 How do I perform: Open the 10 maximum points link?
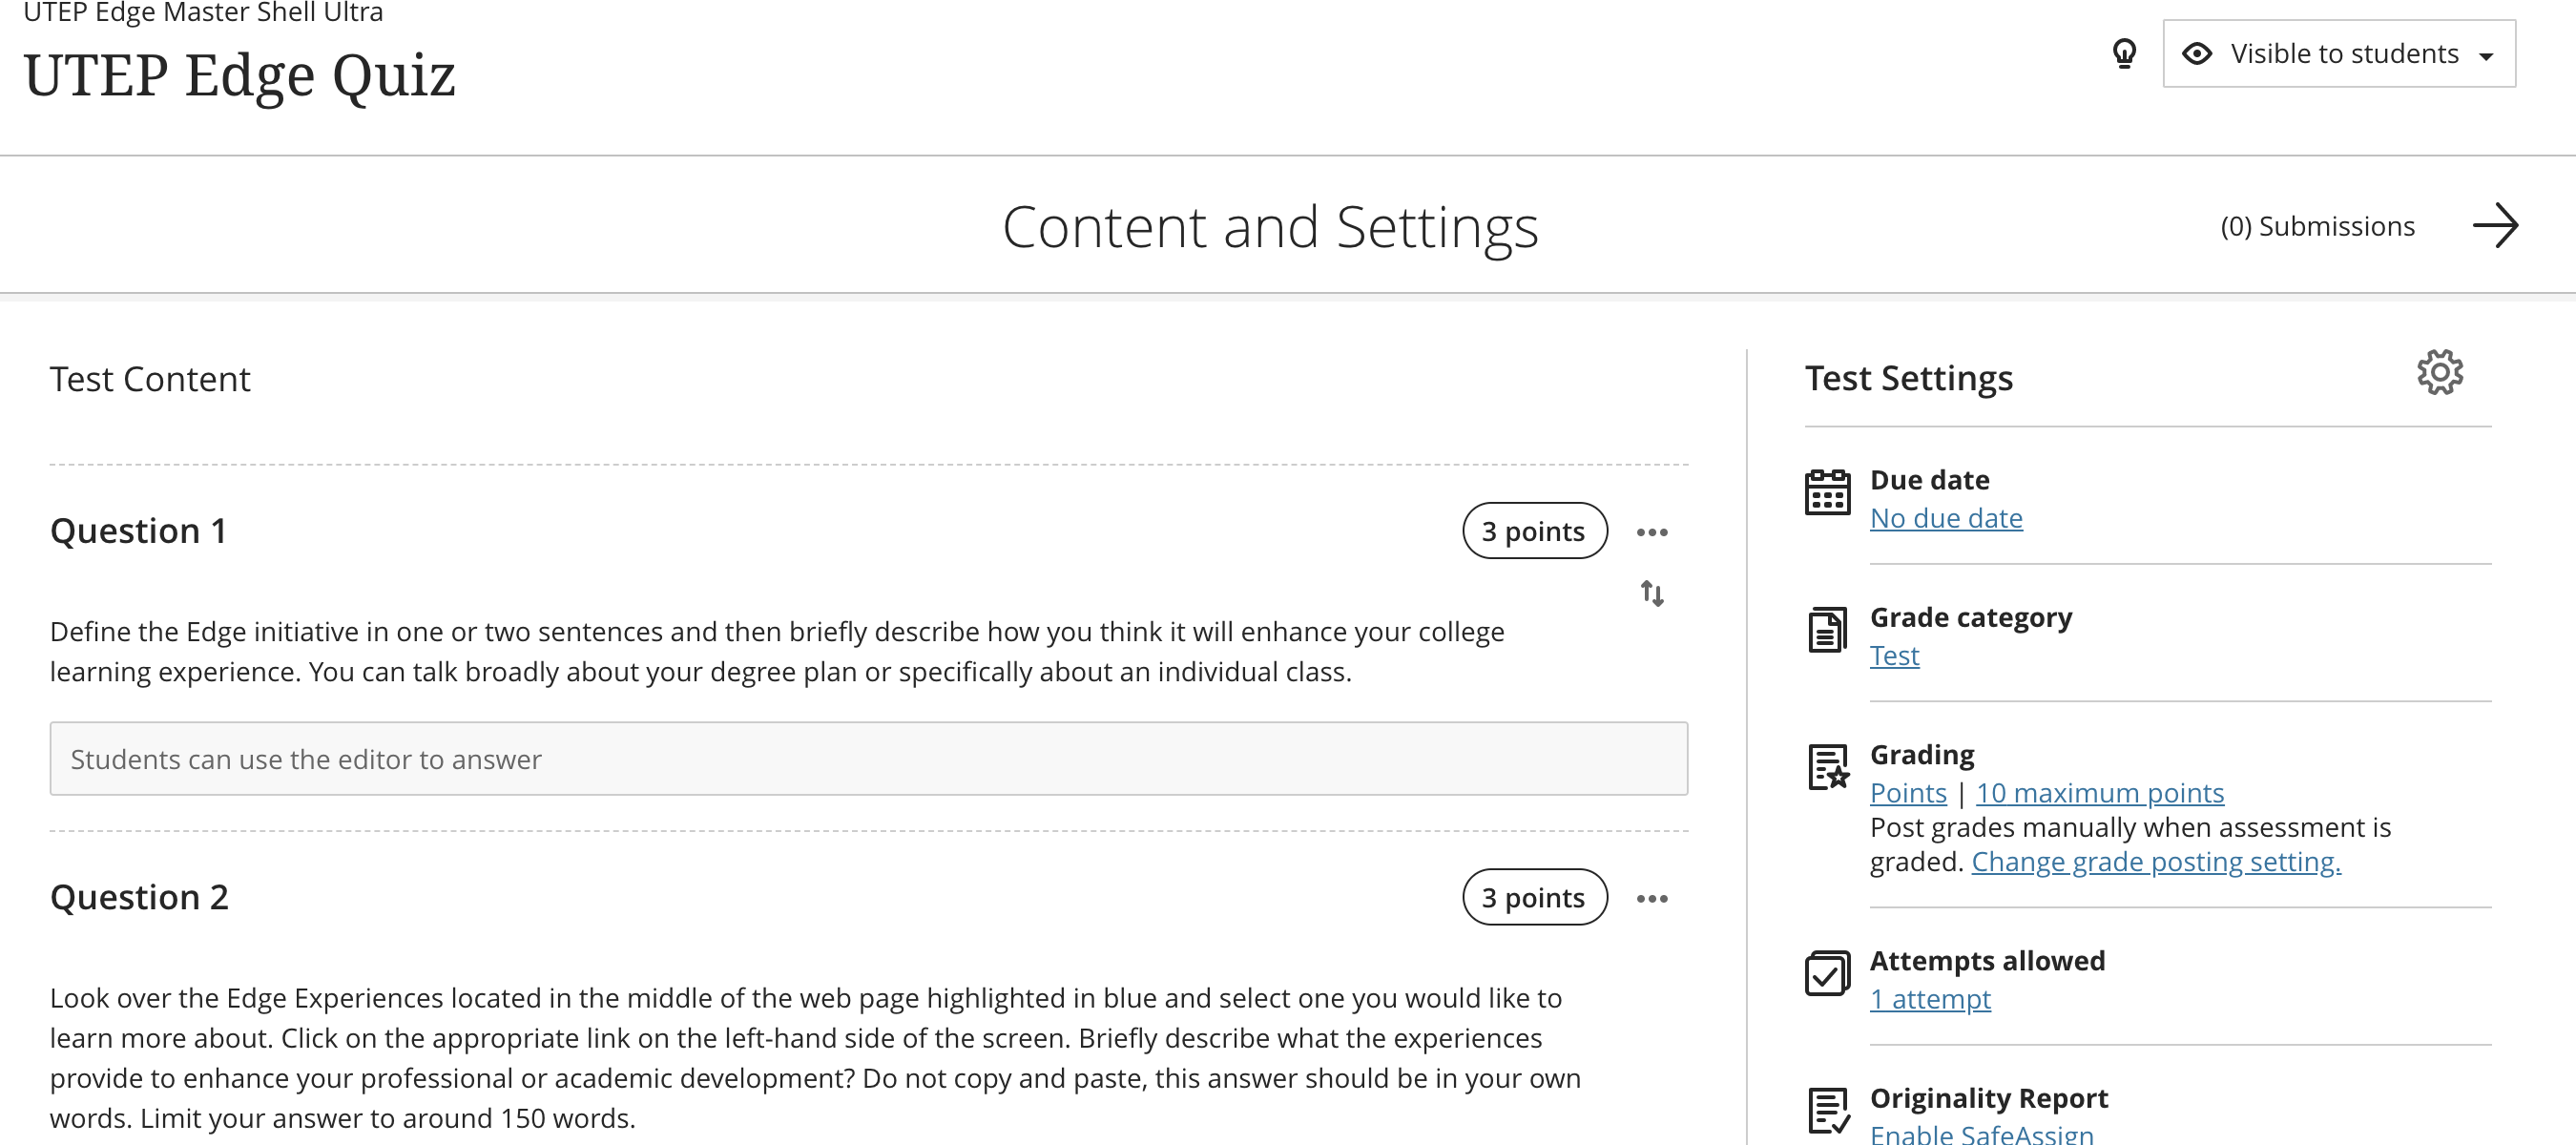[x=2099, y=793]
